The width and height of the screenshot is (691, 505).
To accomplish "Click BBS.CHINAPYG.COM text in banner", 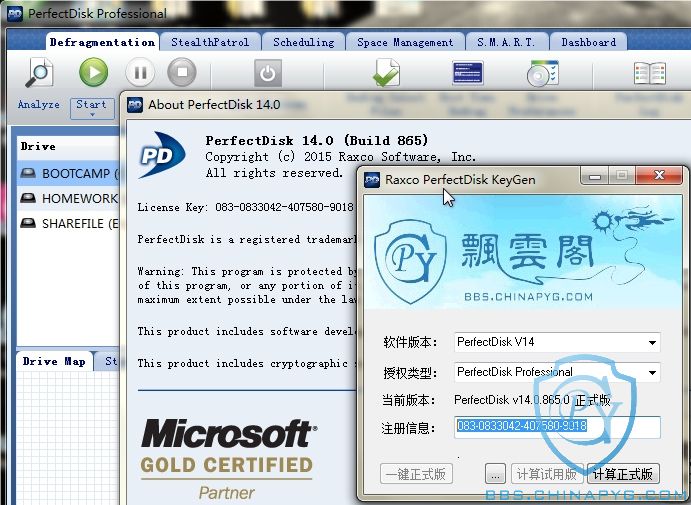I will point(528,297).
